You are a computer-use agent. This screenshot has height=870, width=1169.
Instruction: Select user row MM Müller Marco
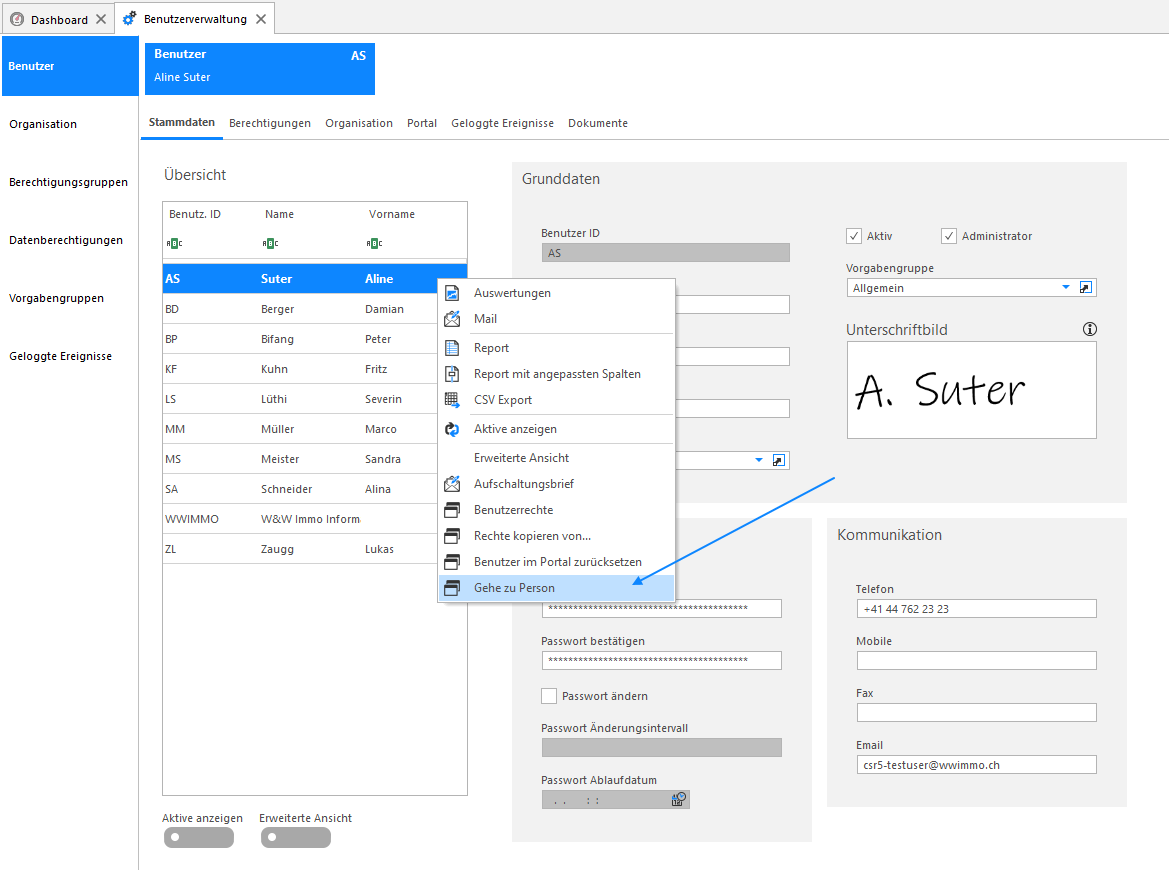[300, 429]
